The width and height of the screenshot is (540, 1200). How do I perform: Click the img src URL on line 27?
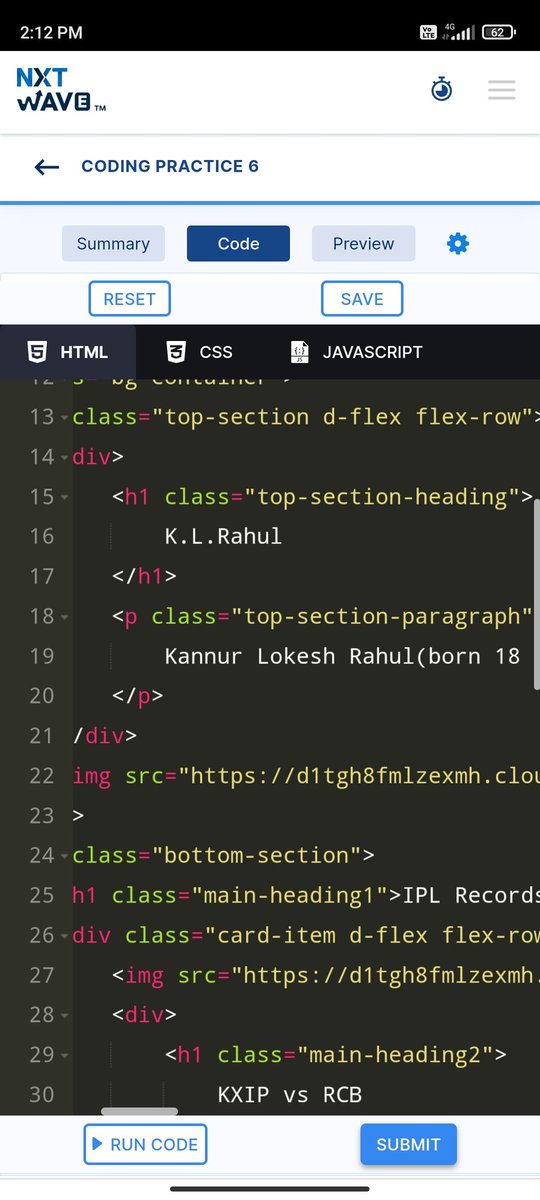tap(385, 975)
